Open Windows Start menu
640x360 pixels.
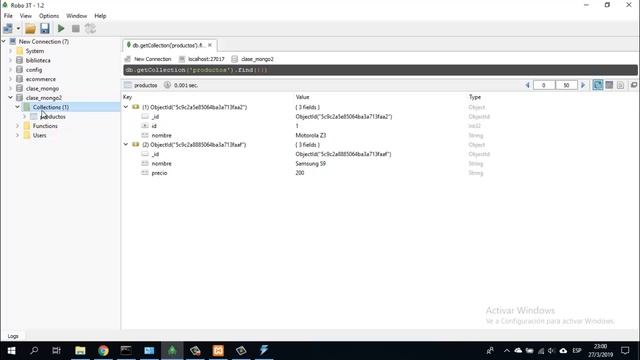coord(11,351)
